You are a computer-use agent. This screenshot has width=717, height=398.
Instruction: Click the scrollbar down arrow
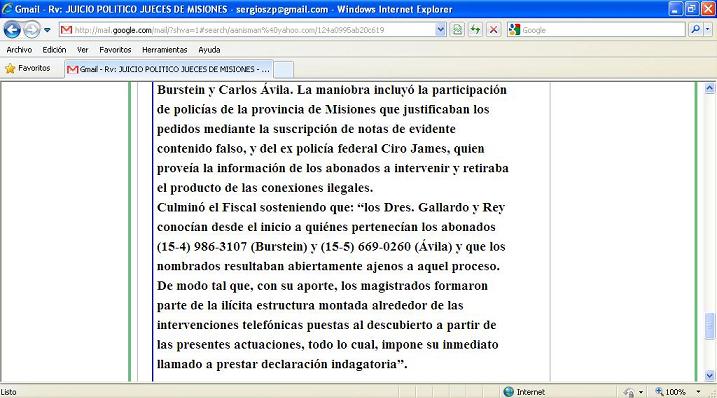(x=710, y=376)
